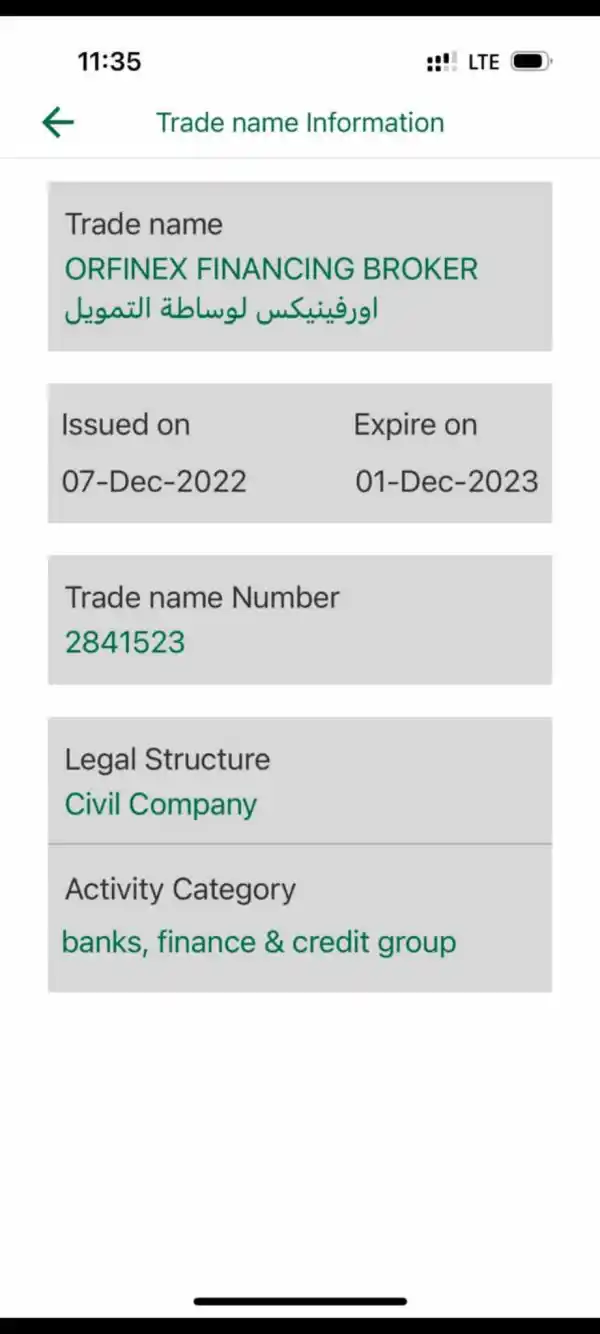Select ORFINEX FINANCING BROKER trade name text
The image size is (600, 1334).
271,268
